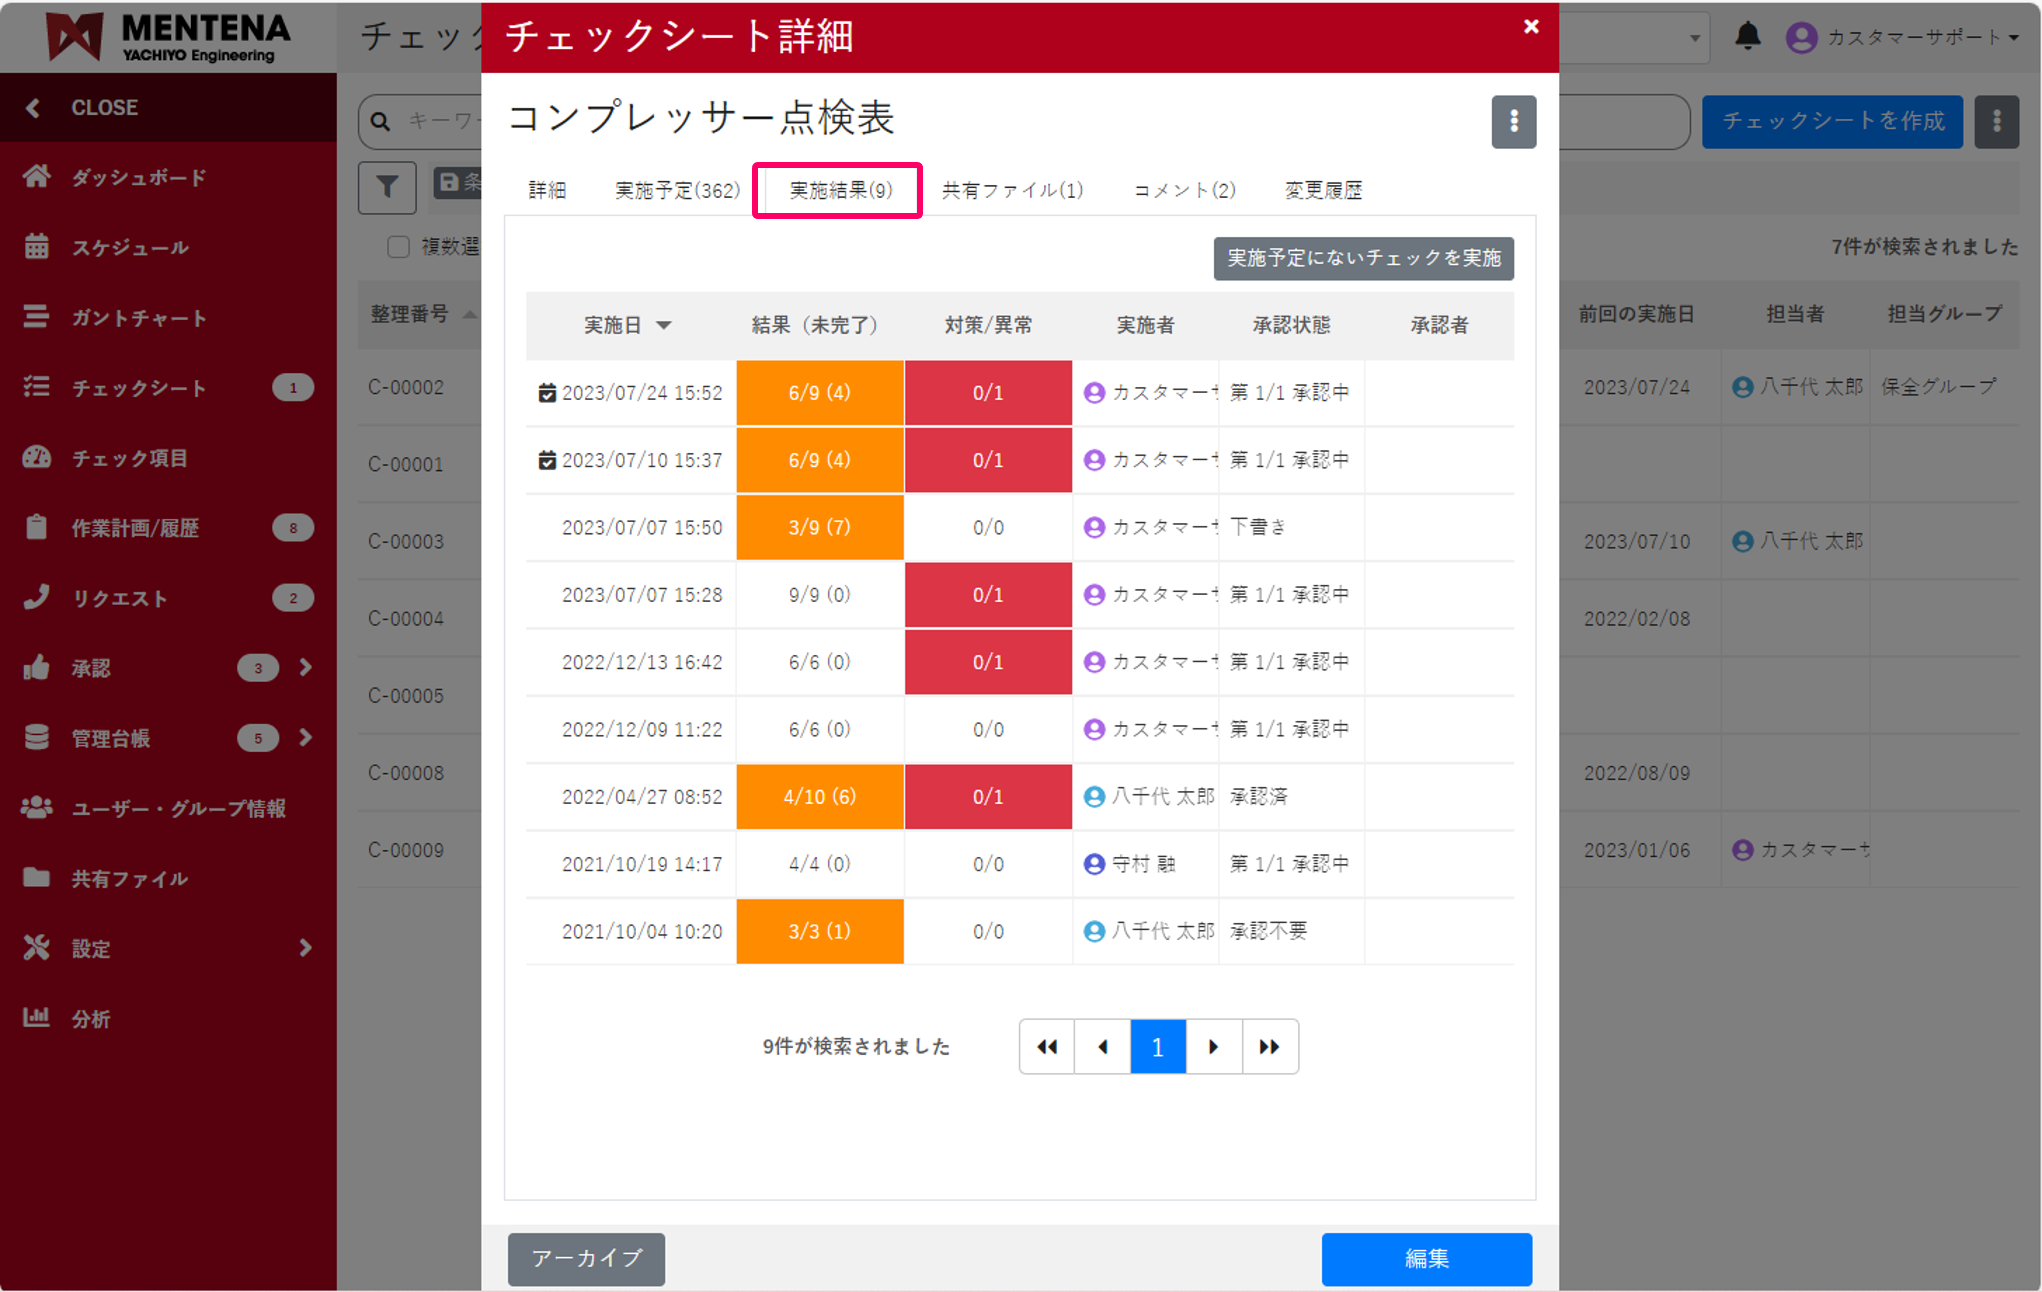Click the kebab menu in the checksheet detail modal
2042x1292 pixels.
coord(1514,121)
